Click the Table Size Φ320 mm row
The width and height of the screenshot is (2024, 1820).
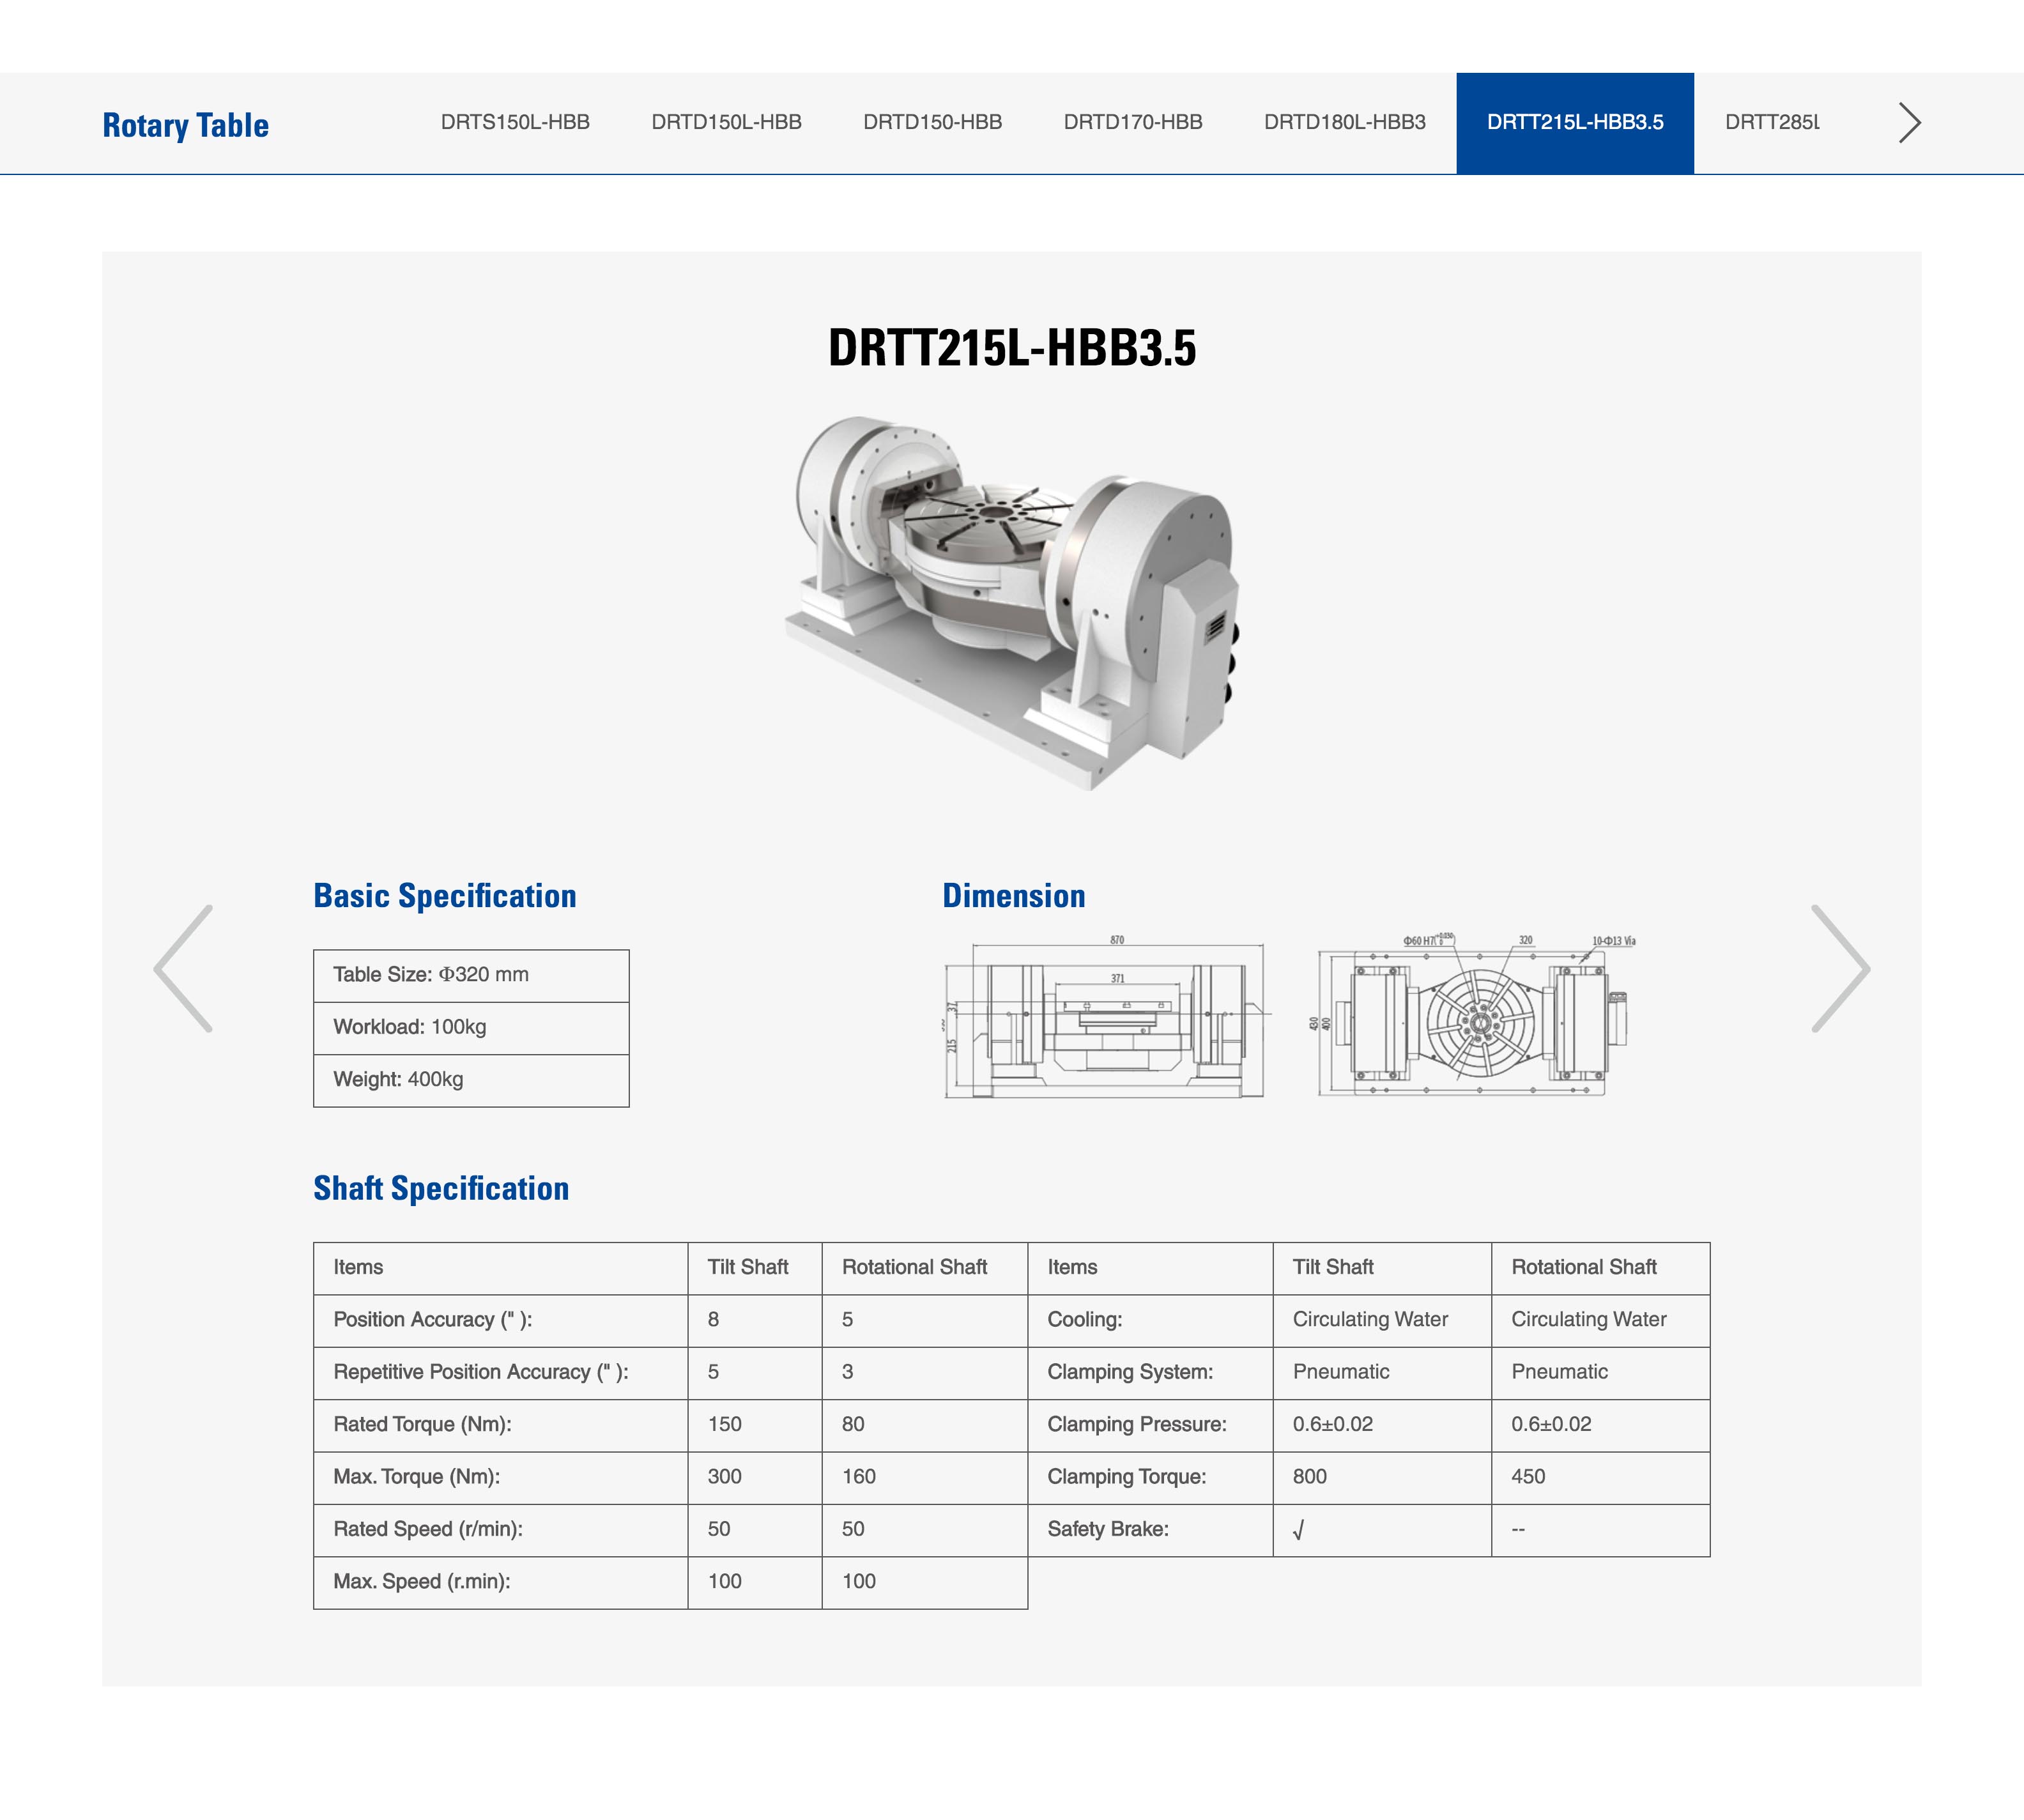point(471,975)
